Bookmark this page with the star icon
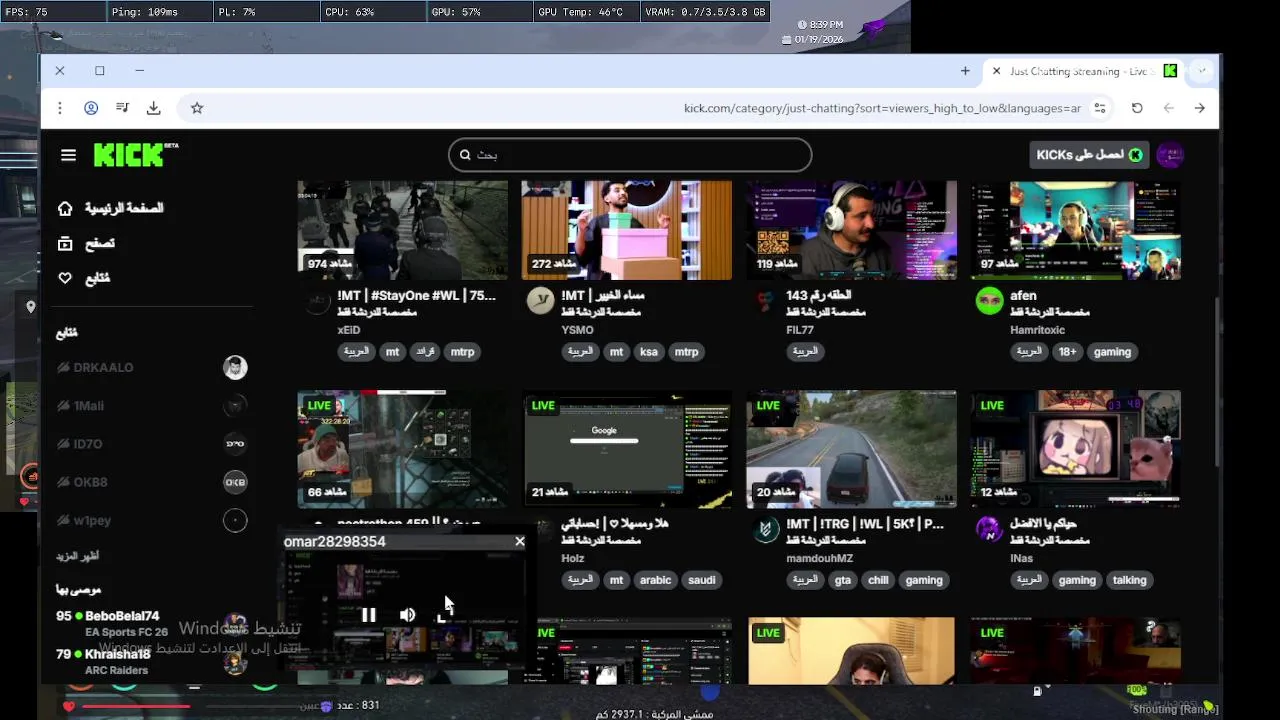1280x720 pixels. [197, 108]
